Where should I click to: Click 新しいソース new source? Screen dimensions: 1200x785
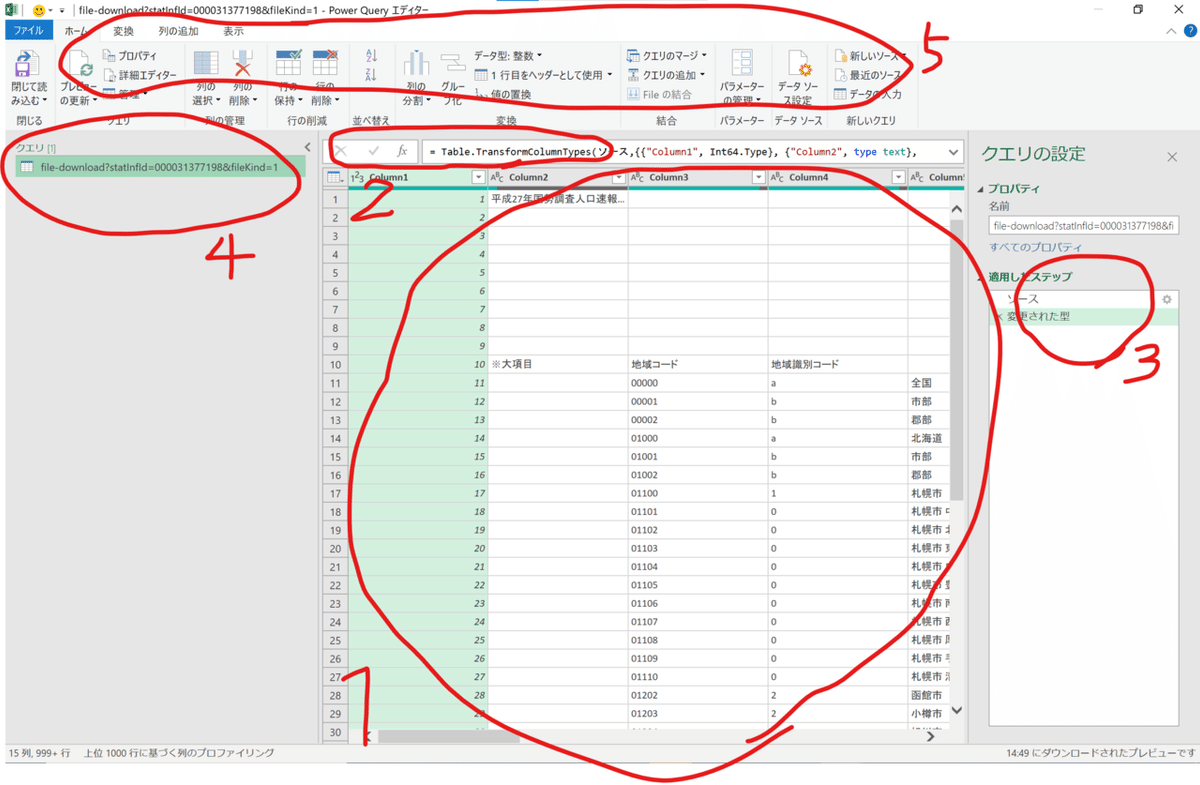click(x=871, y=56)
